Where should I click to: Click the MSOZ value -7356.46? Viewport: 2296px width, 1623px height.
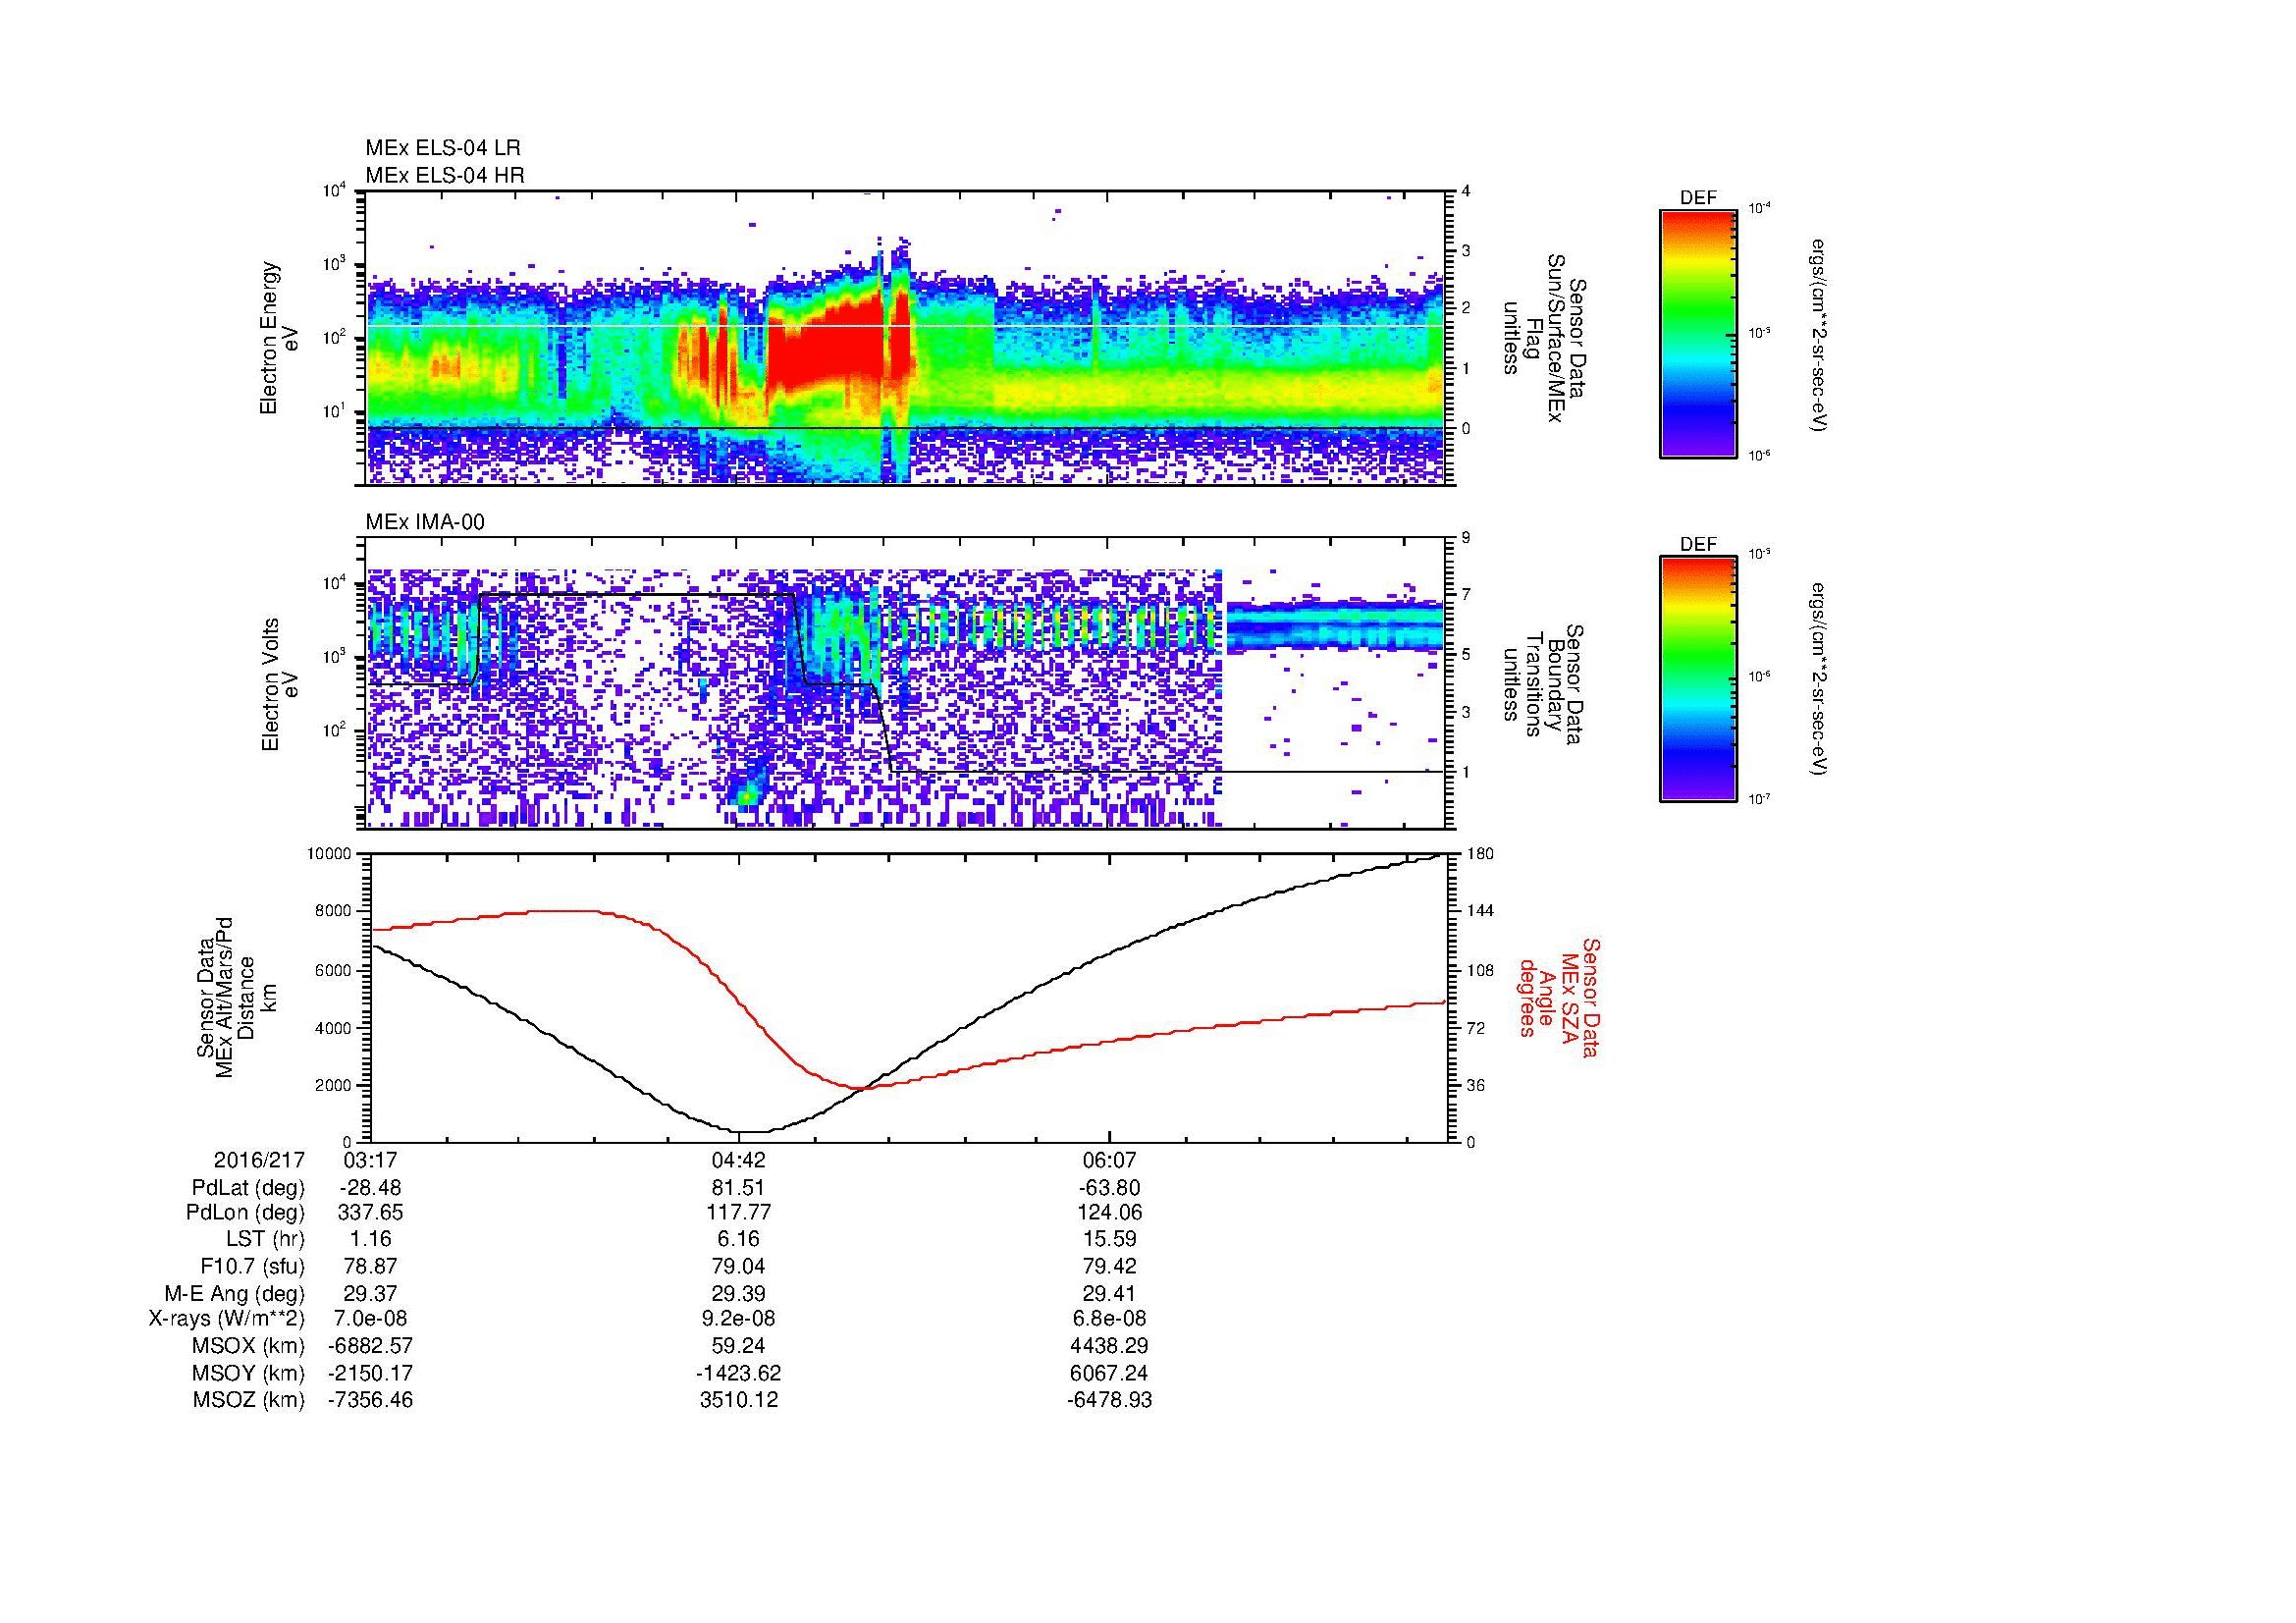coord(370,1400)
